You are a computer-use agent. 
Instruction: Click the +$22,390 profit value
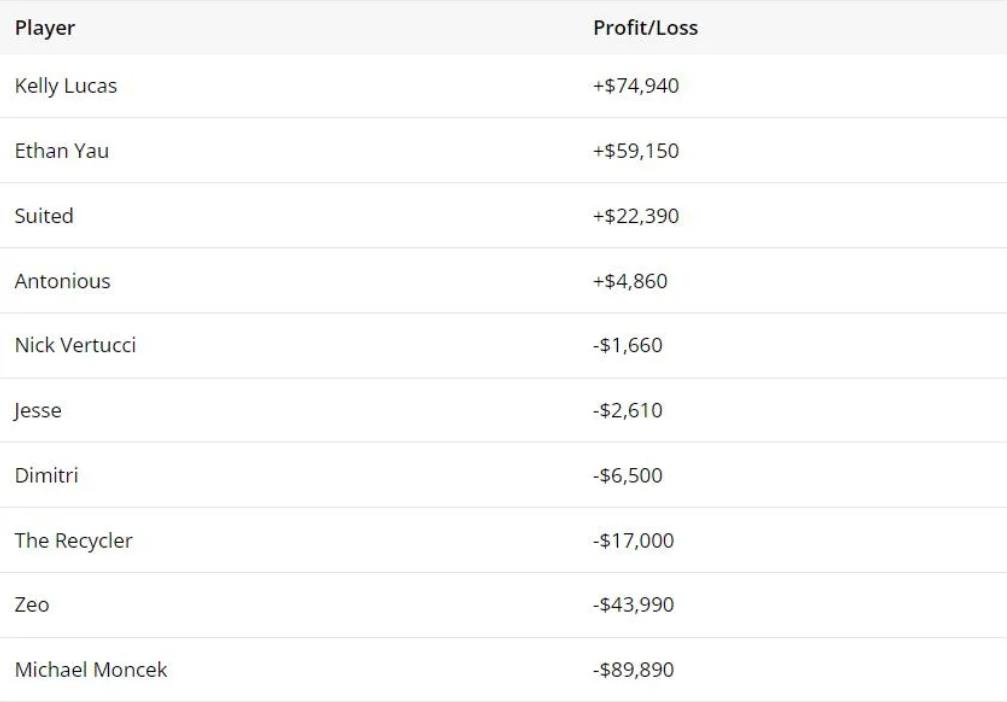(636, 216)
